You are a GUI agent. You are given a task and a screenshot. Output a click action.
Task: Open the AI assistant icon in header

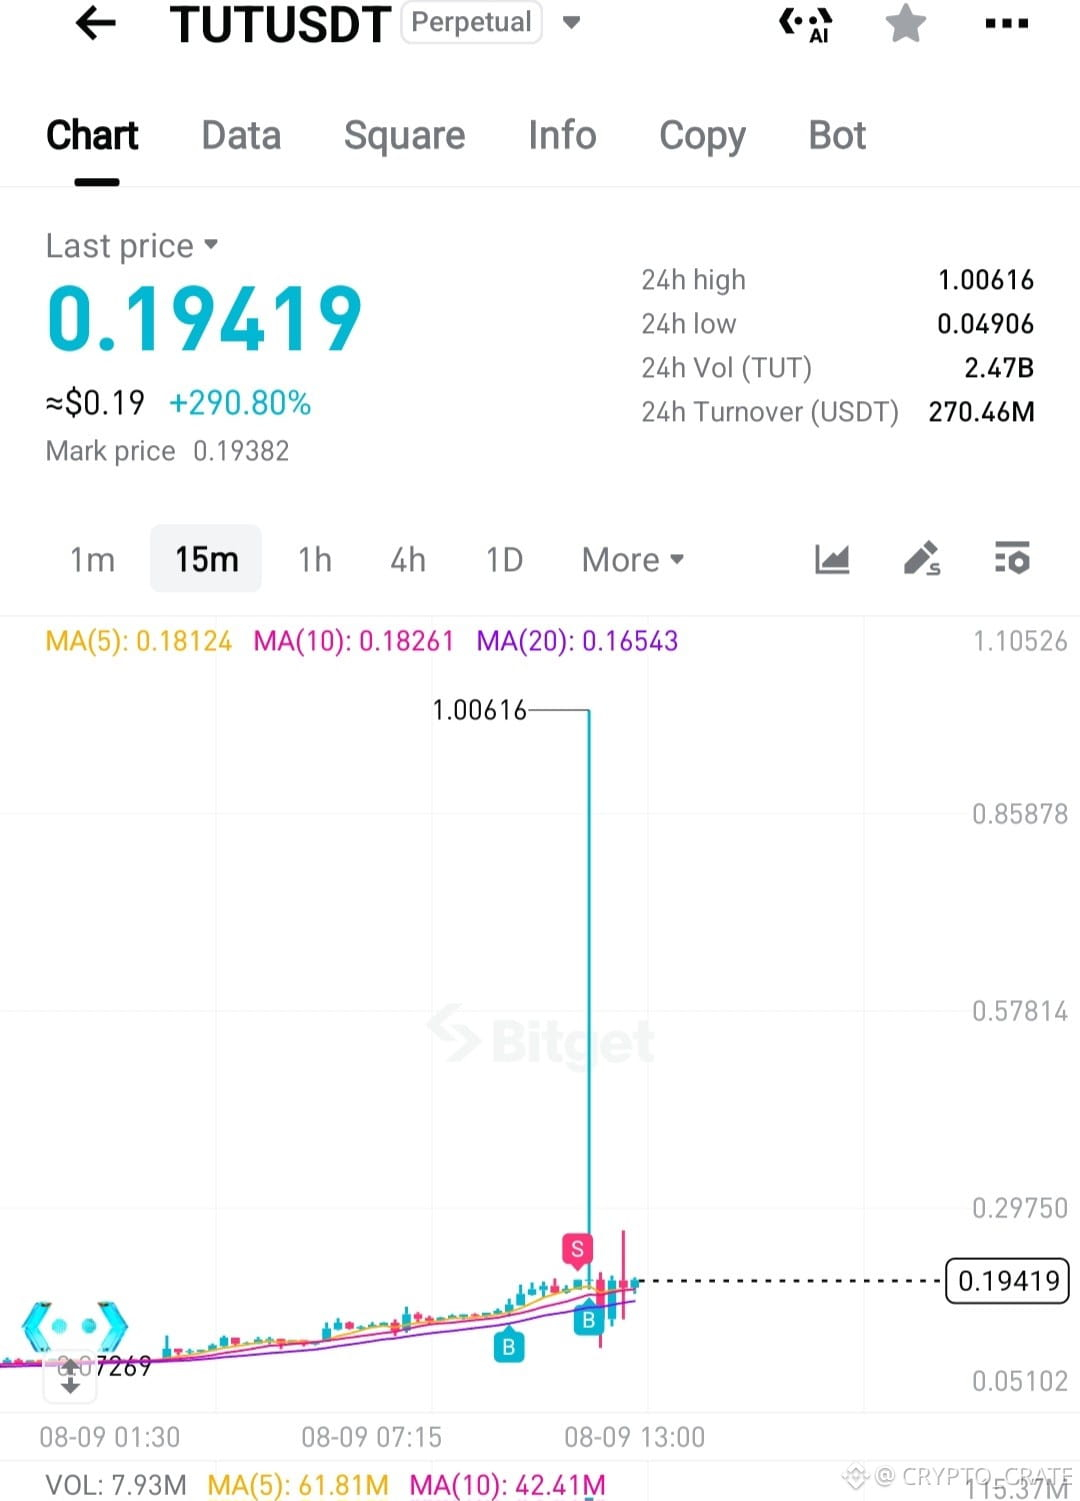point(806,24)
